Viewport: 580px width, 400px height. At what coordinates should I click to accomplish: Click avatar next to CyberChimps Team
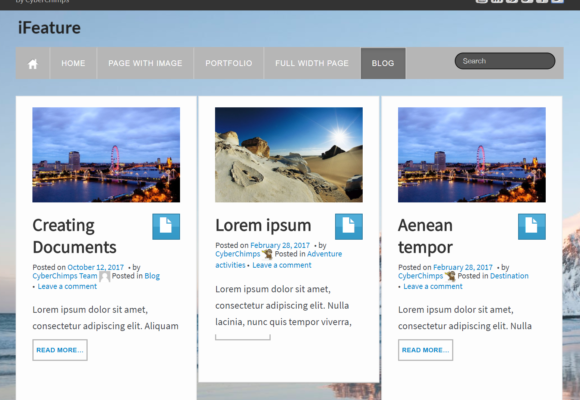[104, 276]
